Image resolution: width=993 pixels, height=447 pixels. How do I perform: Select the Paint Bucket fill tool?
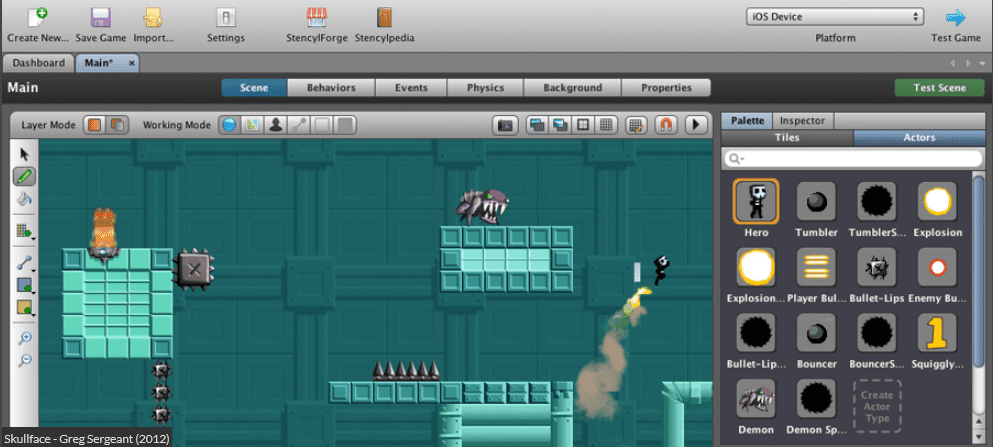click(x=25, y=199)
